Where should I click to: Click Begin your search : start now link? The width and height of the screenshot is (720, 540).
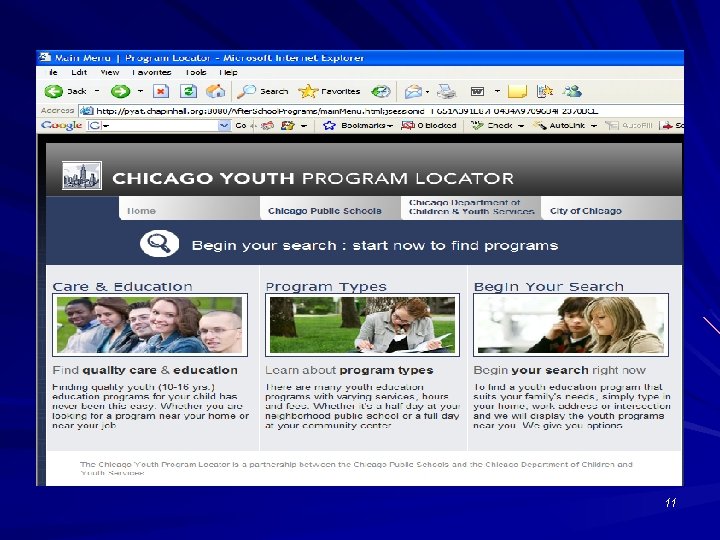375,245
